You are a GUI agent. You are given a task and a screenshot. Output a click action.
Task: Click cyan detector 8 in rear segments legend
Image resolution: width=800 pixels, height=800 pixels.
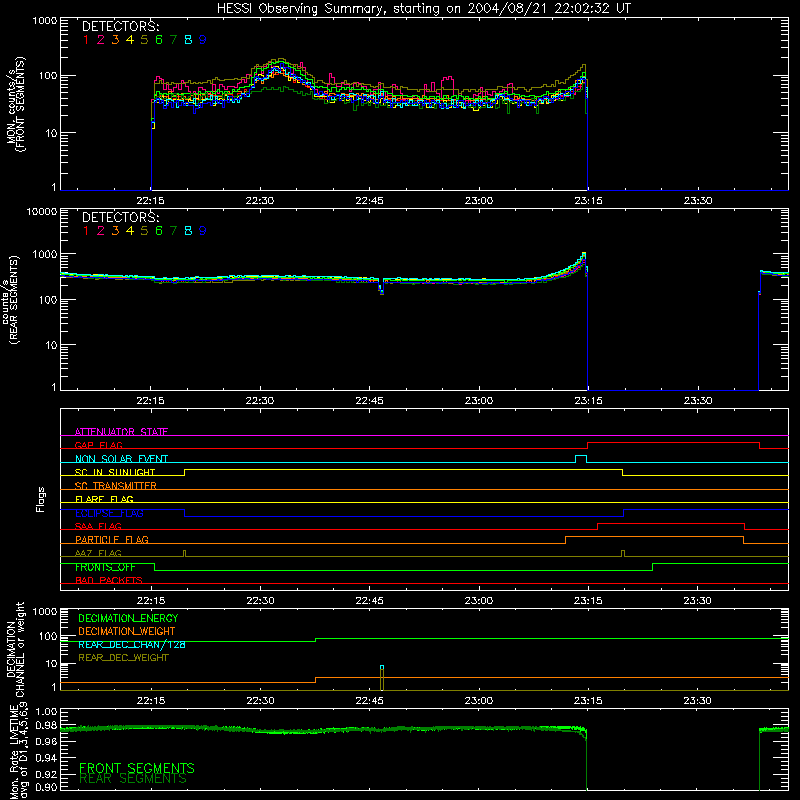click(188, 231)
